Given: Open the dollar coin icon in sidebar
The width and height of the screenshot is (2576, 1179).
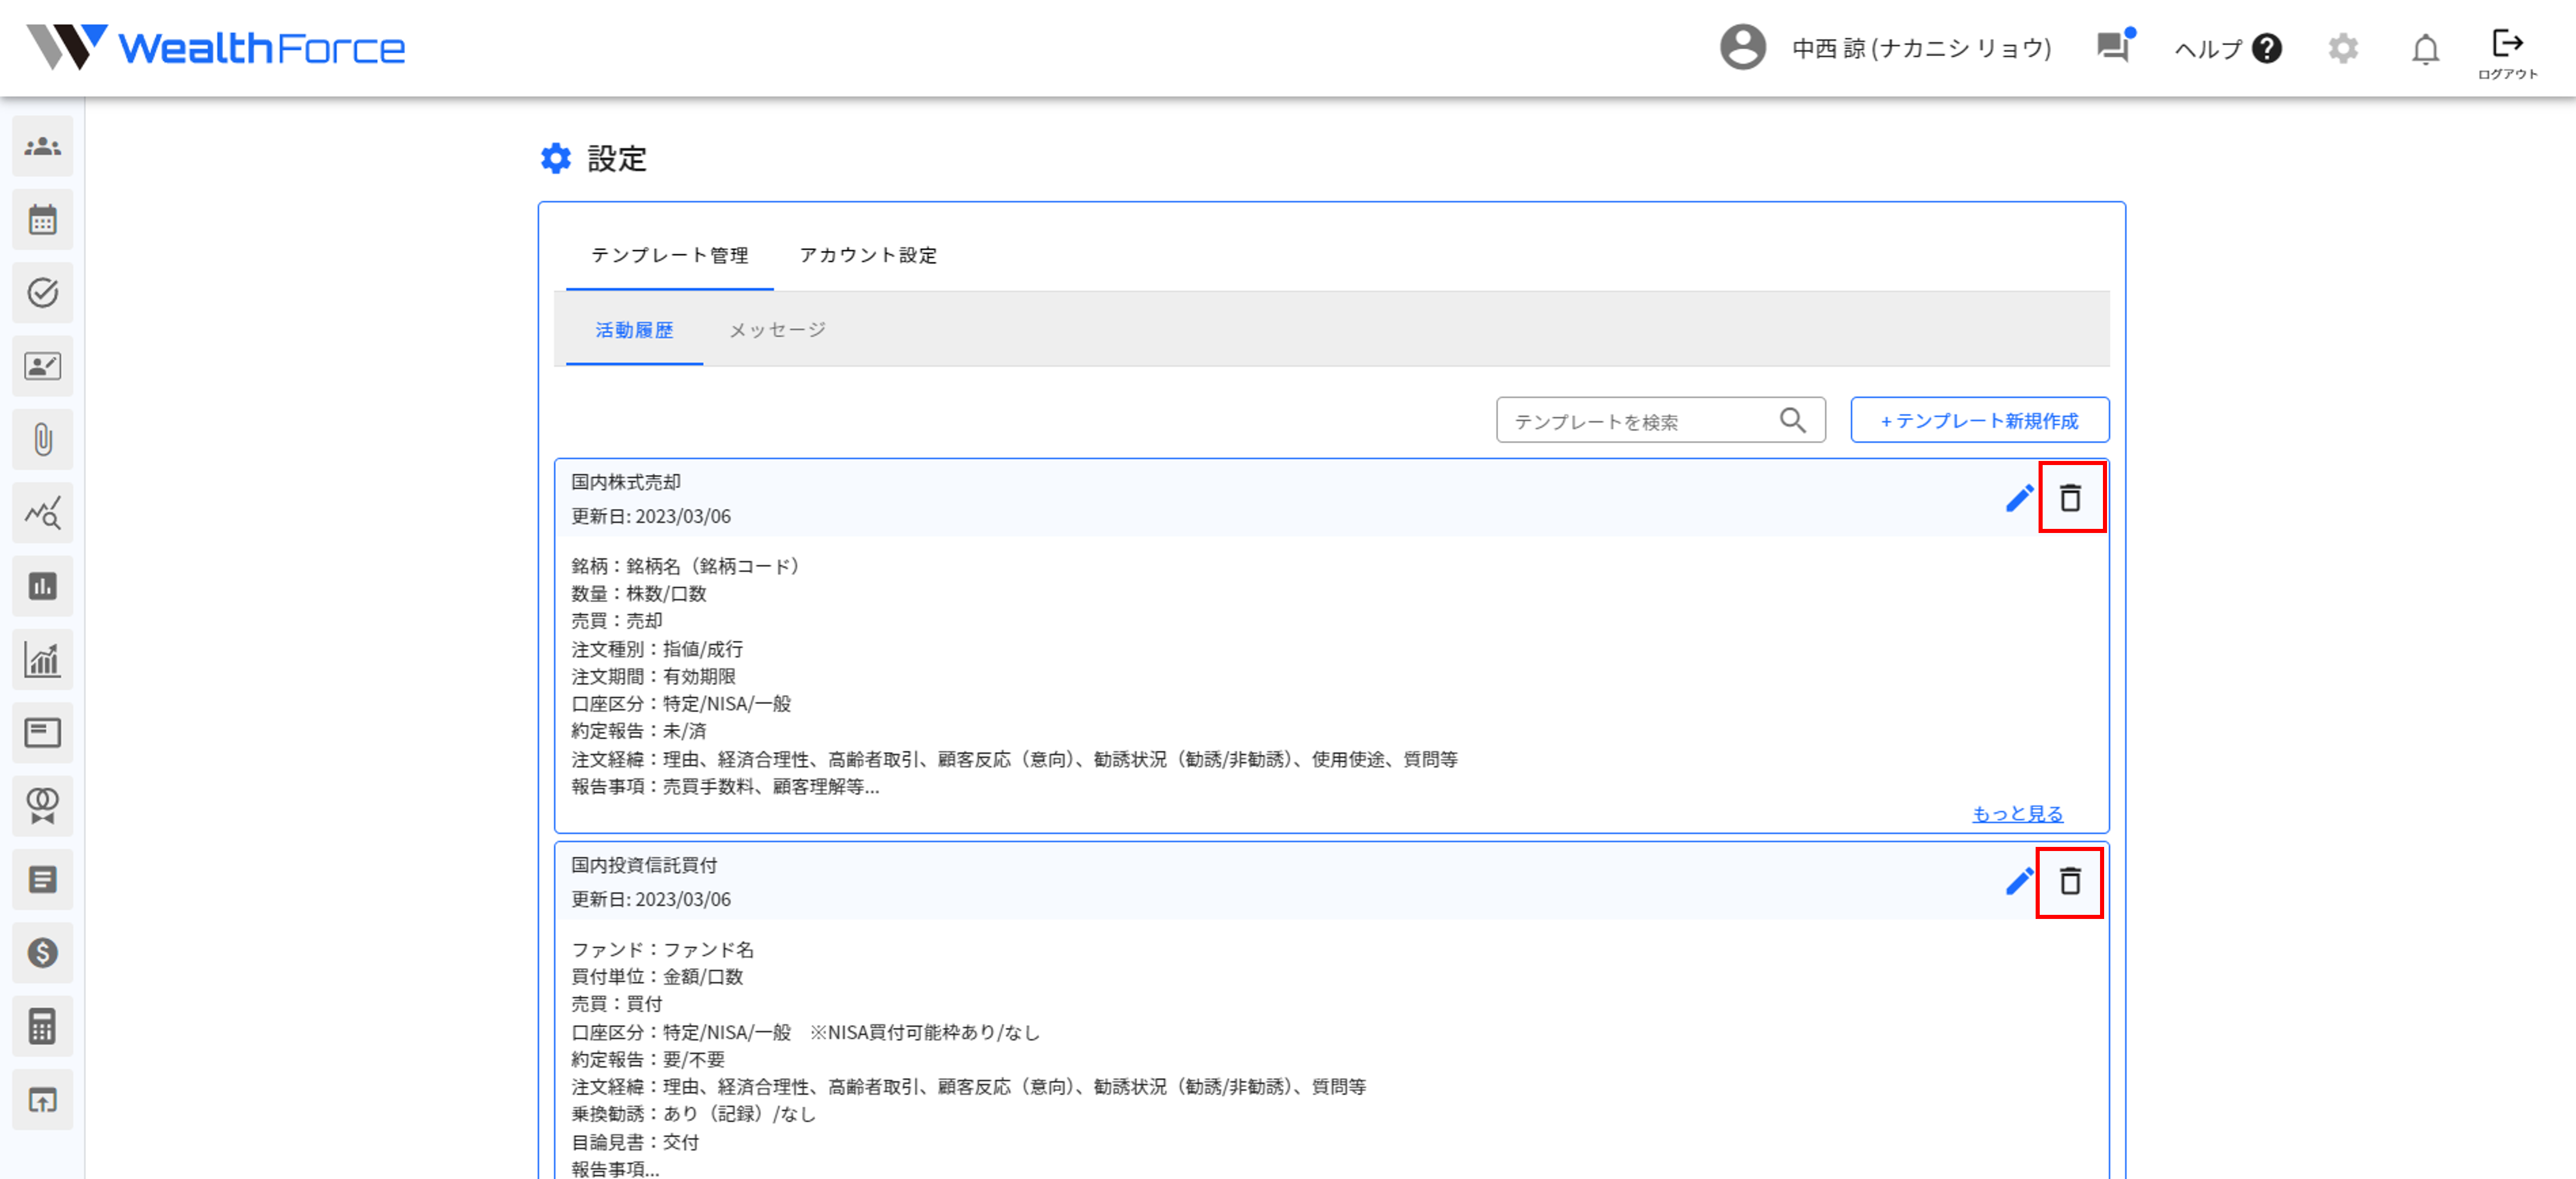Looking at the screenshot, I should pos(42,953).
